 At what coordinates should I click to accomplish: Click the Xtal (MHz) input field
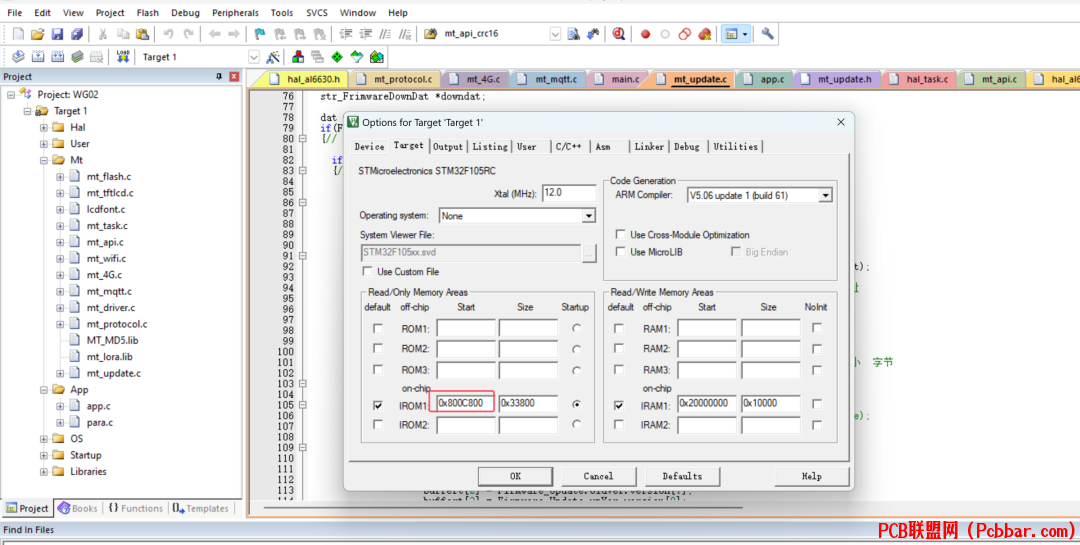(x=569, y=193)
